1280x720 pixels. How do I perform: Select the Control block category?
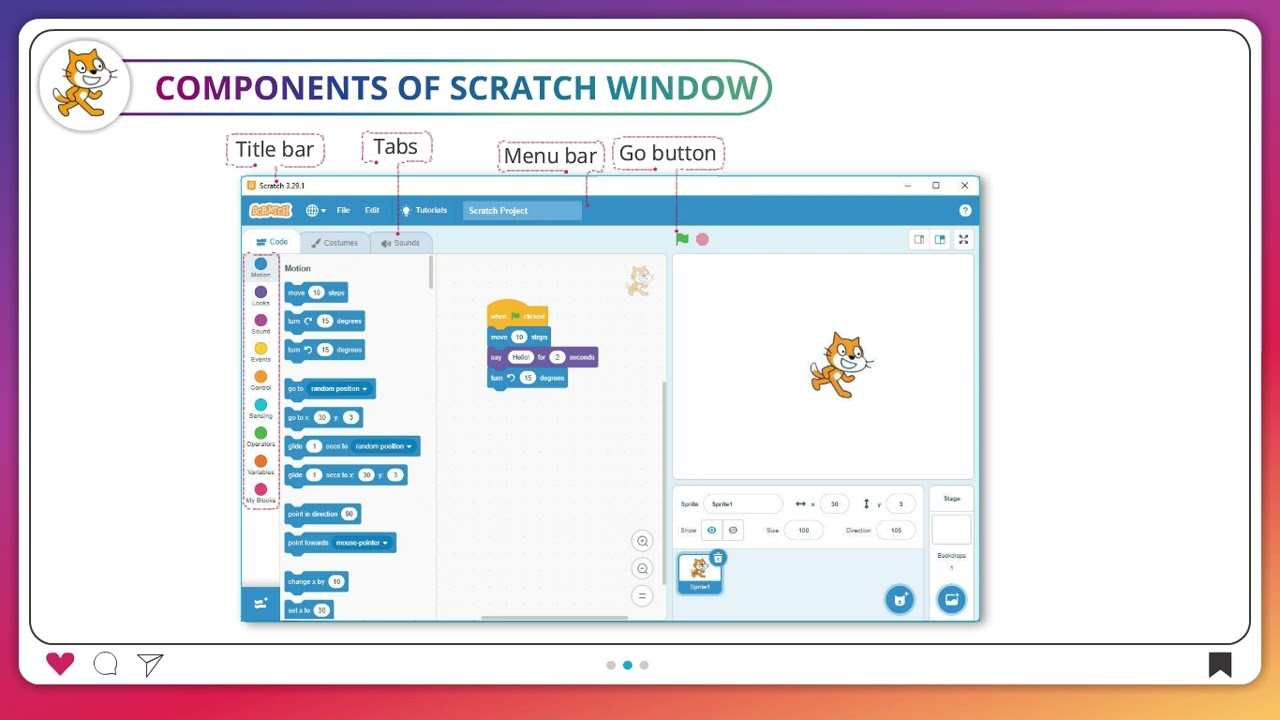coord(260,380)
